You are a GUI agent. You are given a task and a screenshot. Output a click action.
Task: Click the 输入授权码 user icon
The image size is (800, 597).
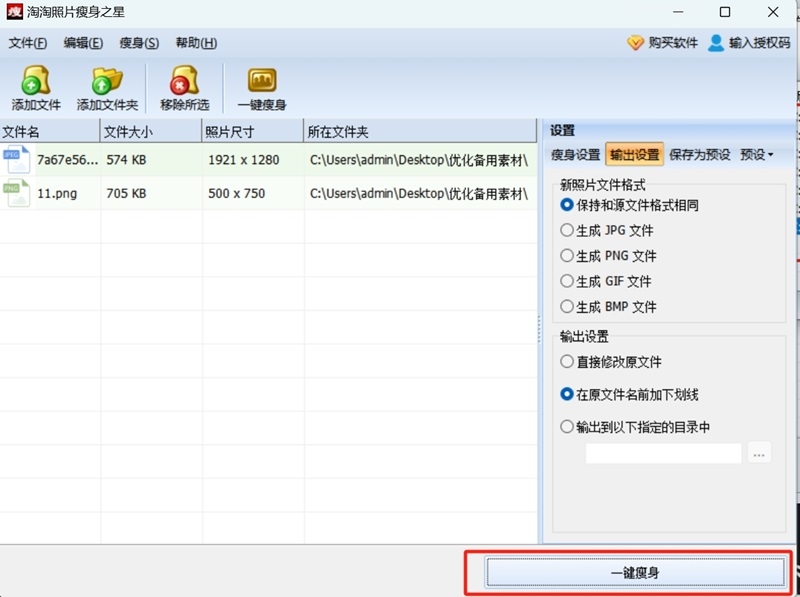click(716, 43)
